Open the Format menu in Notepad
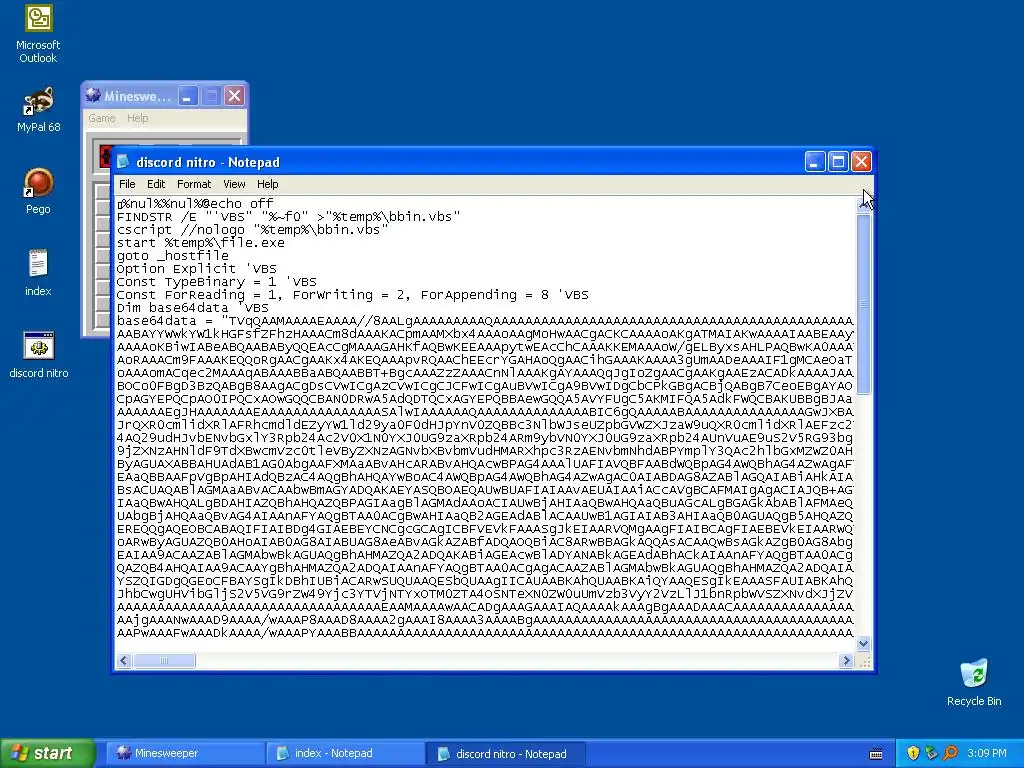The image size is (1024, 768). (x=194, y=184)
